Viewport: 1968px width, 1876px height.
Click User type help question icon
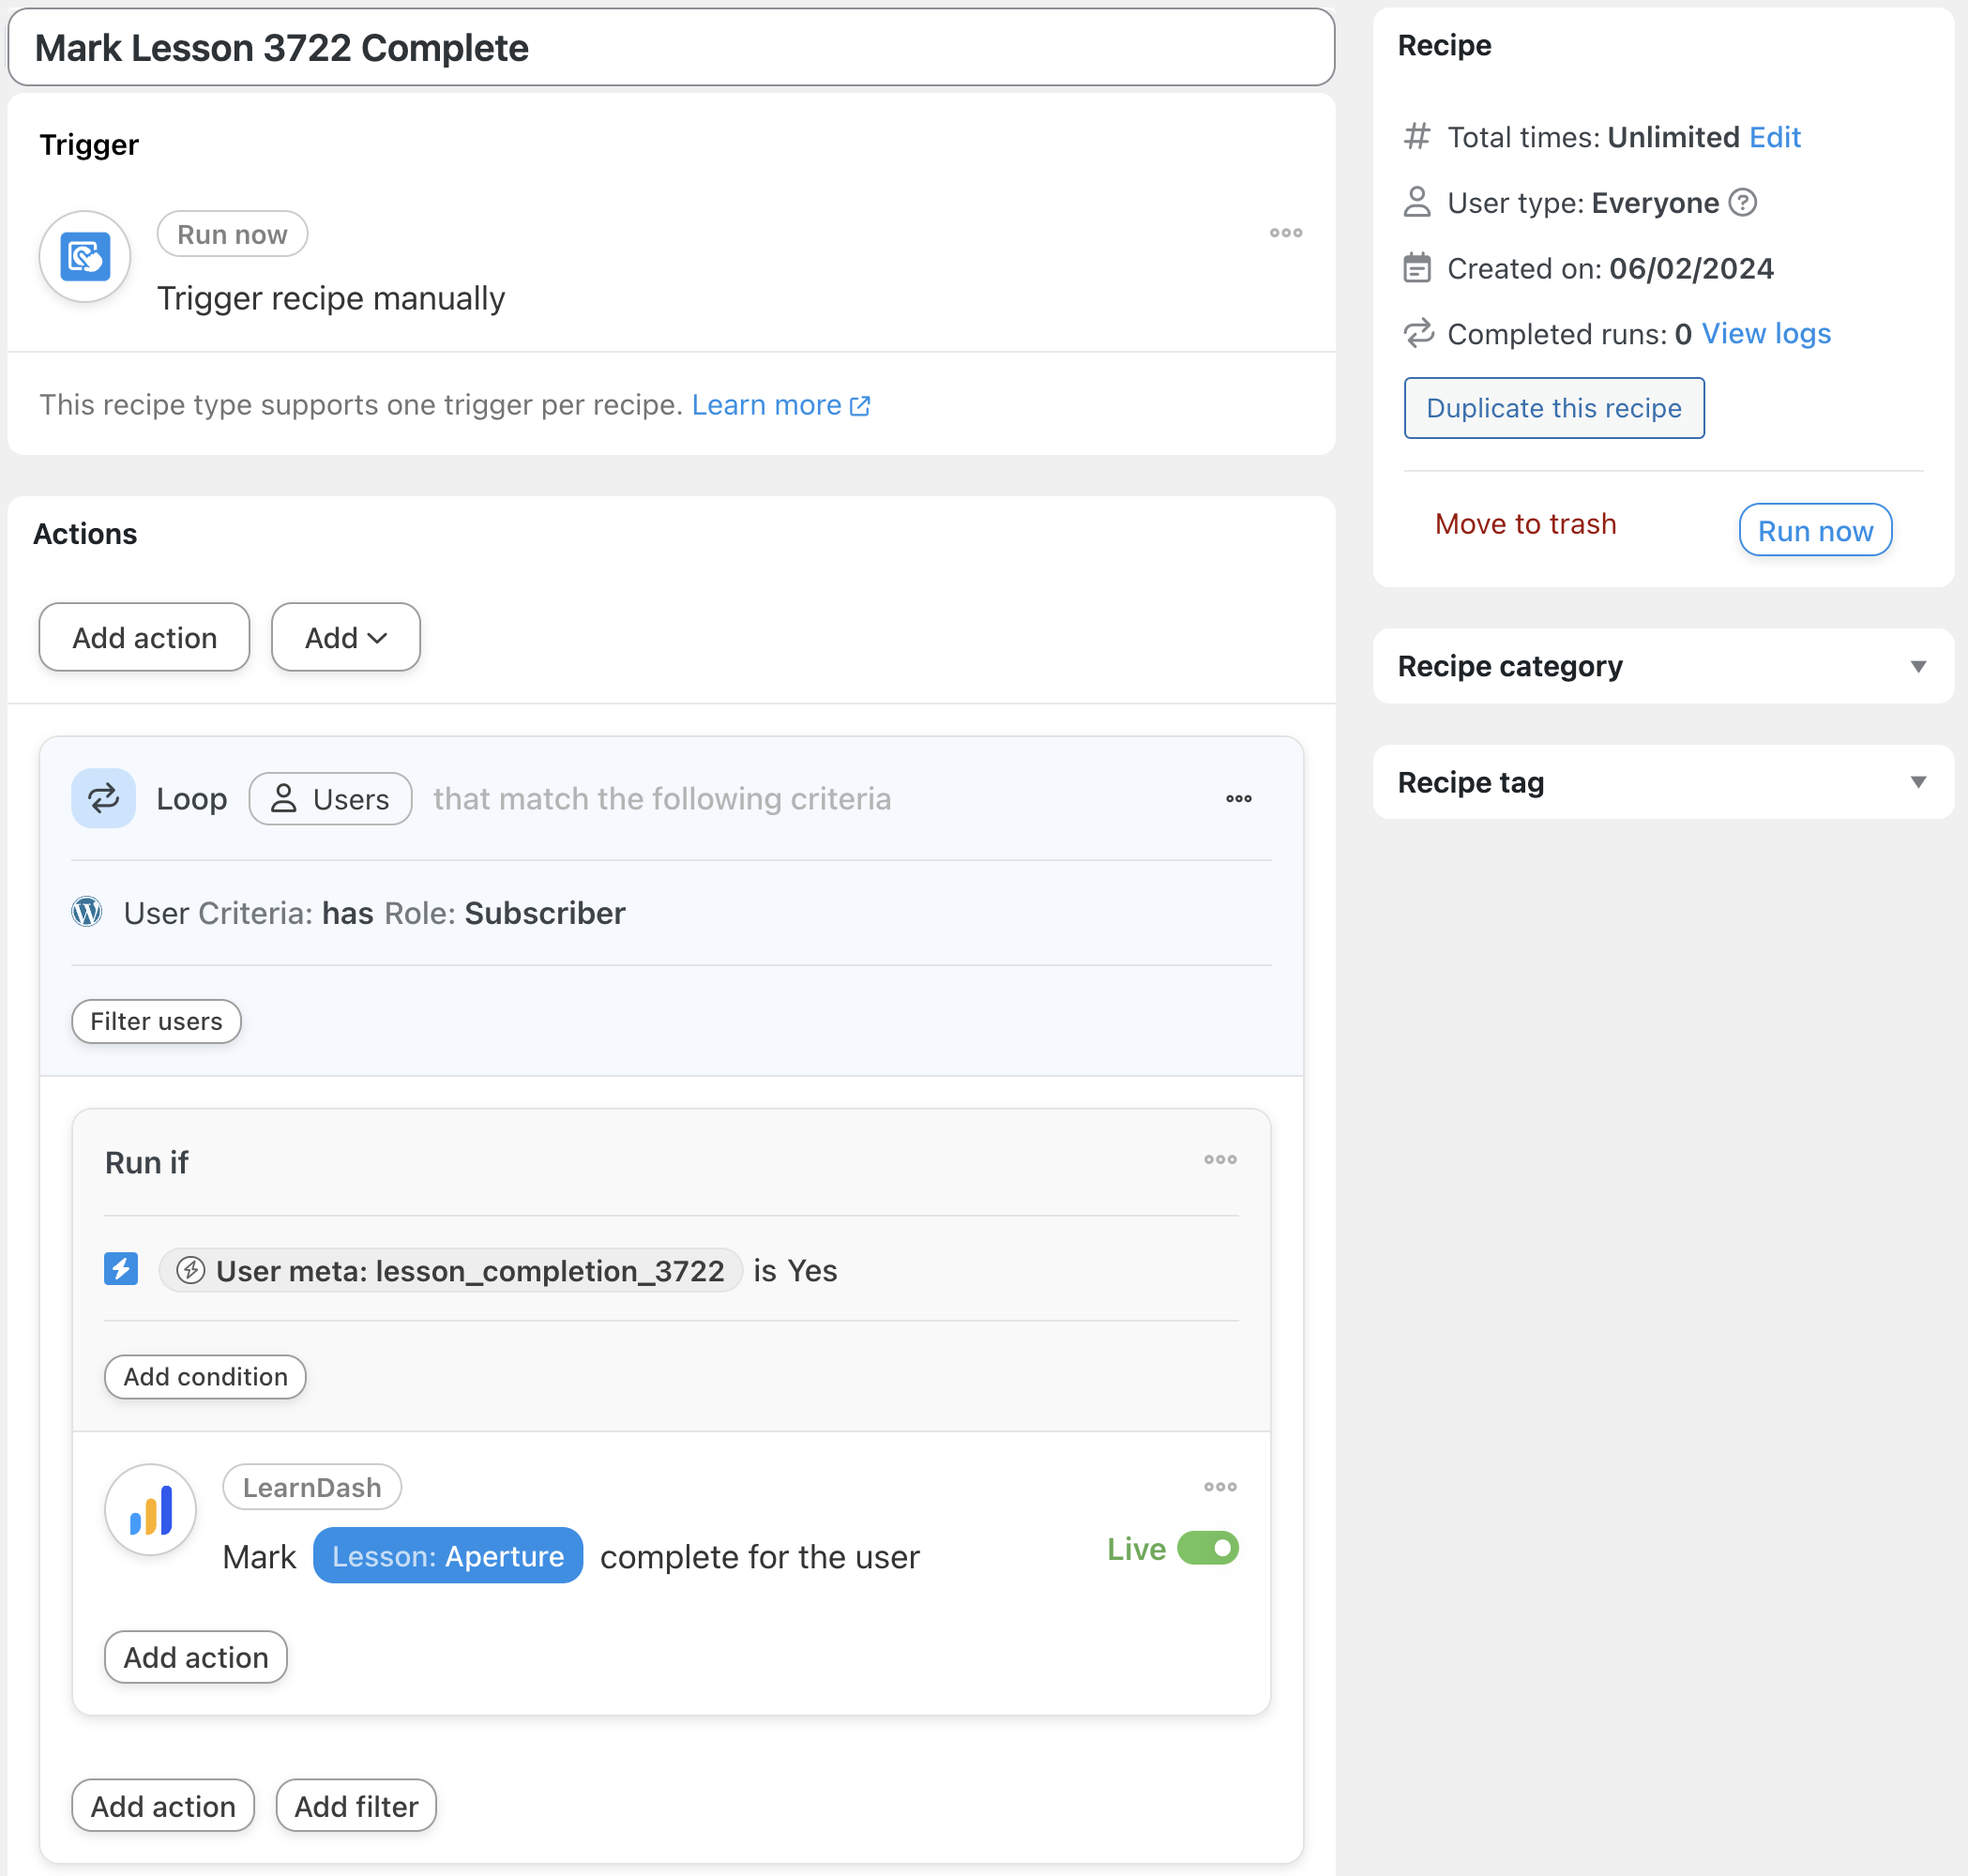pos(1742,203)
